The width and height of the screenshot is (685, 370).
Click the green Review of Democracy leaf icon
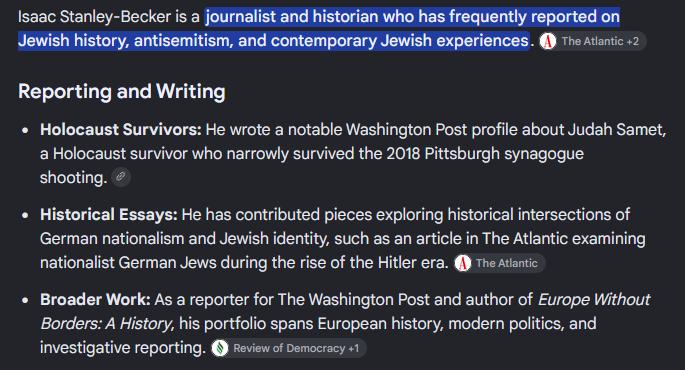click(x=220, y=348)
